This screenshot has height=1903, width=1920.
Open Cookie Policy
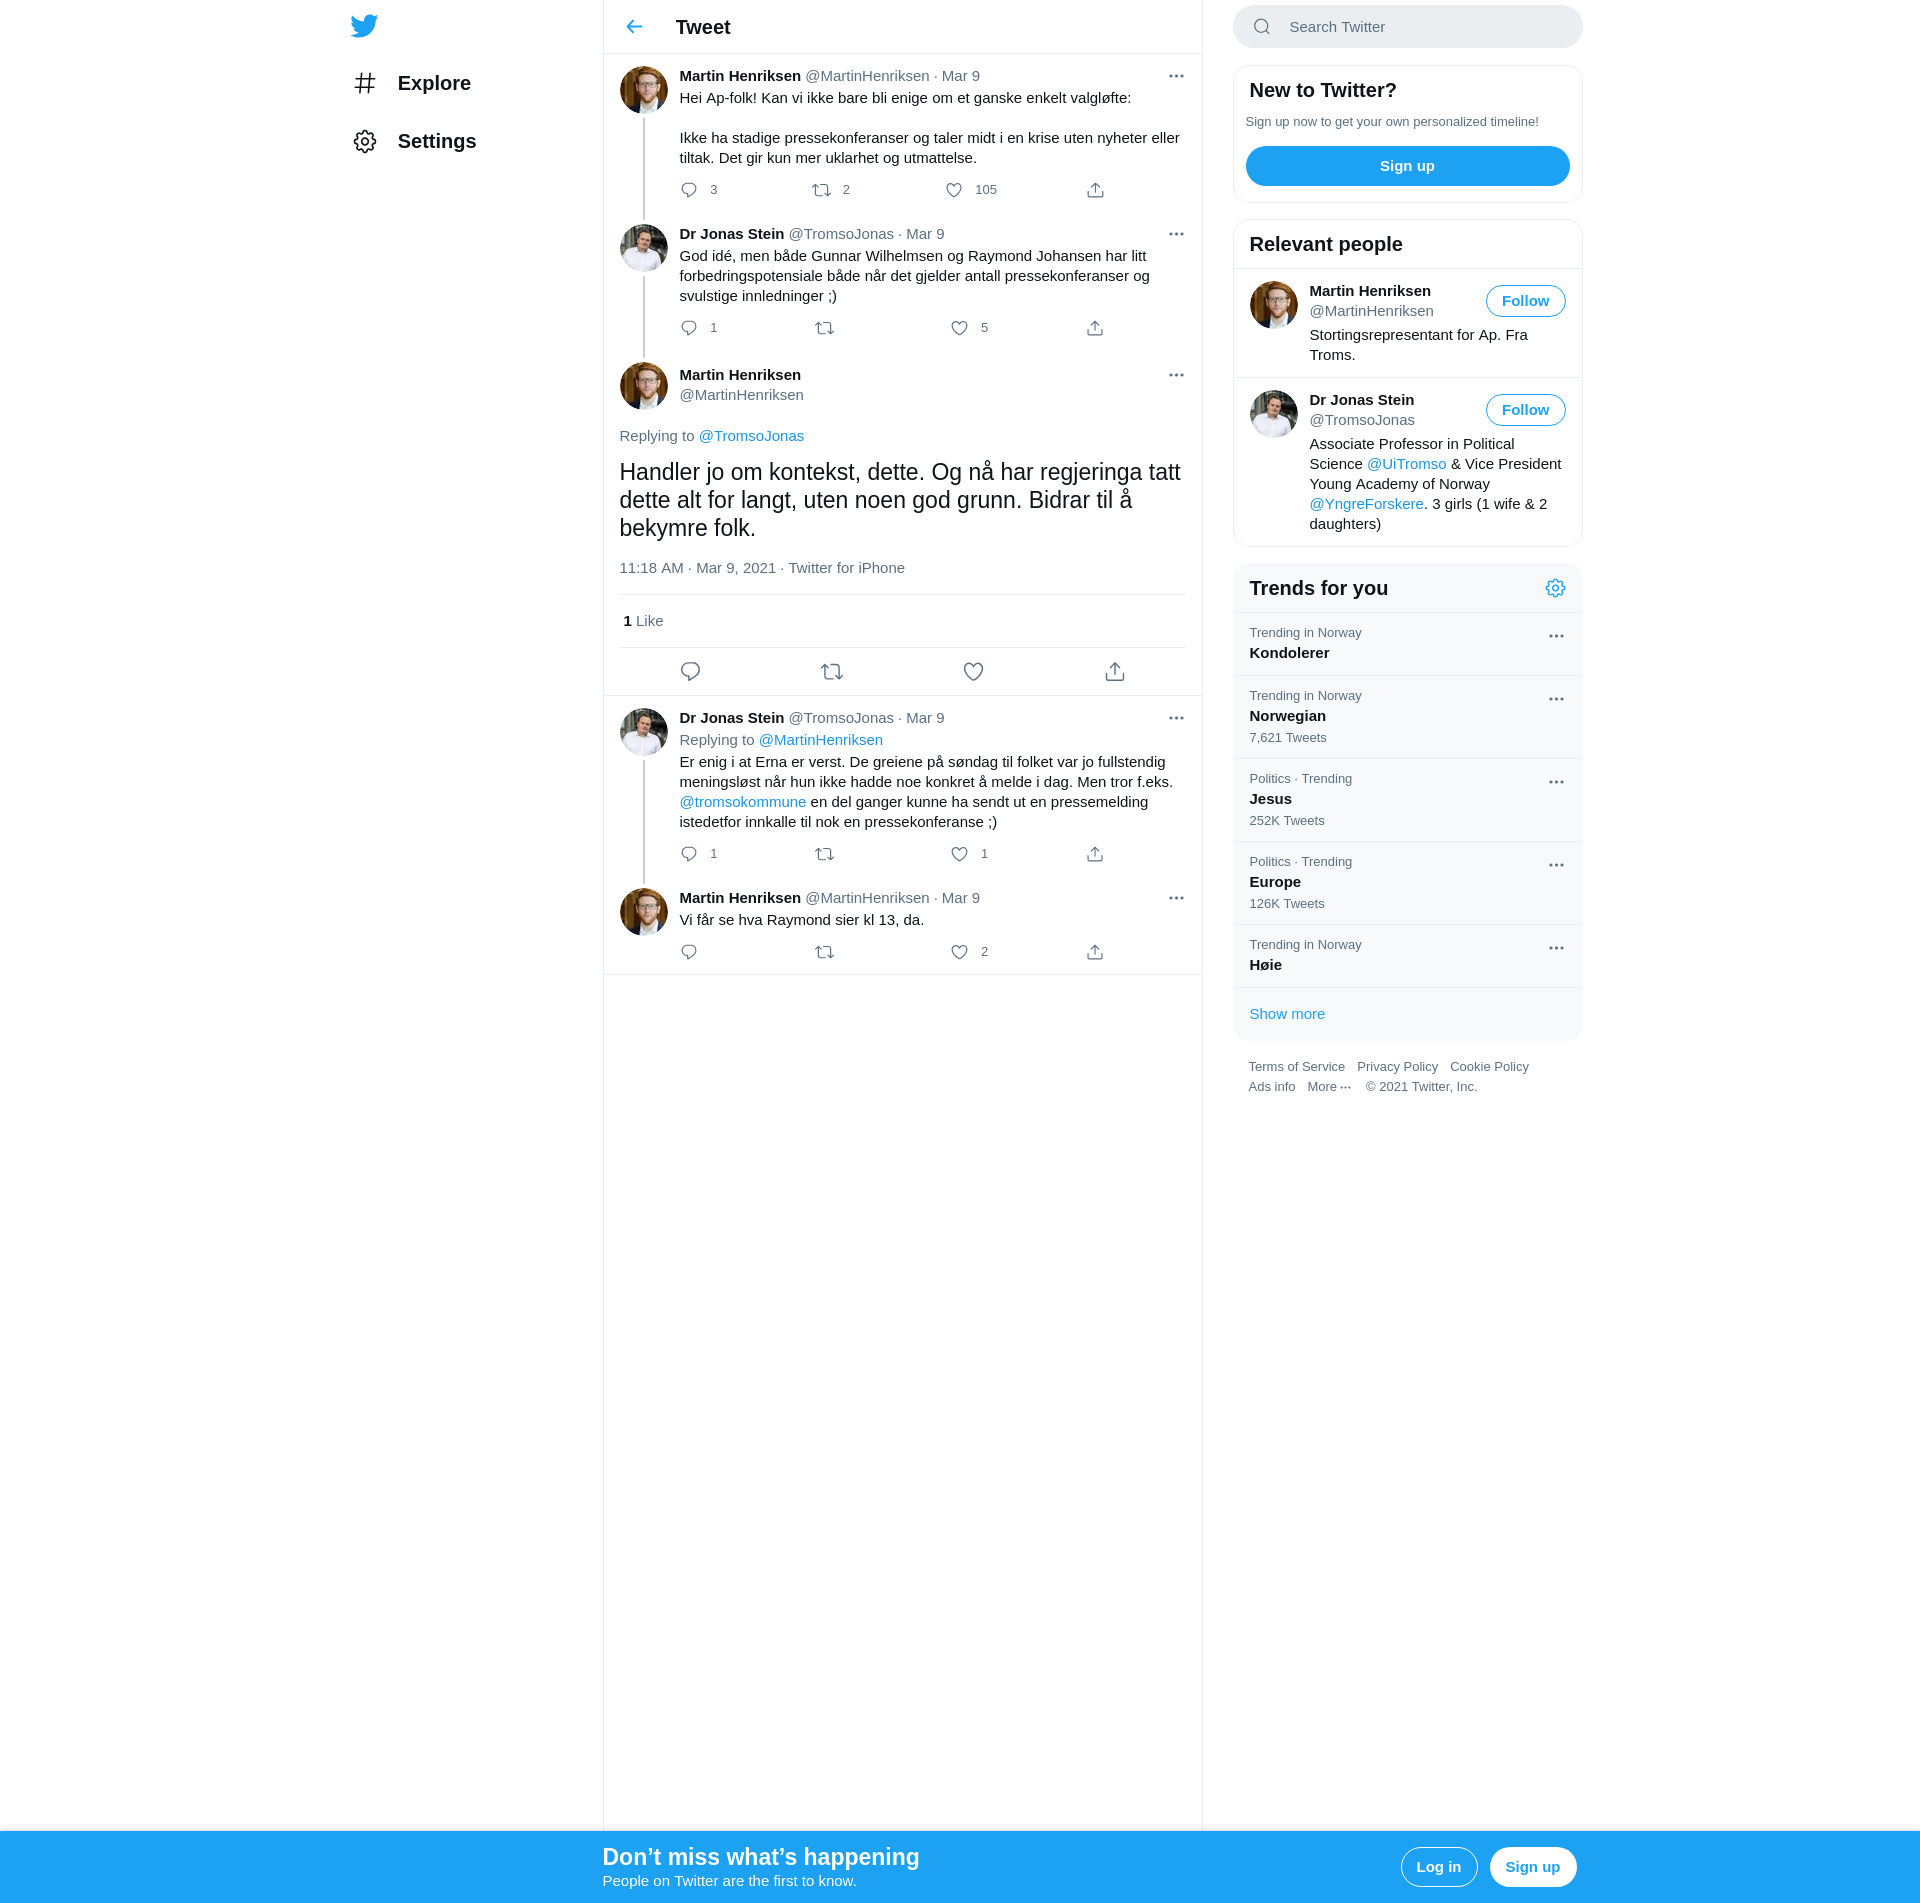[x=1489, y=1067]
